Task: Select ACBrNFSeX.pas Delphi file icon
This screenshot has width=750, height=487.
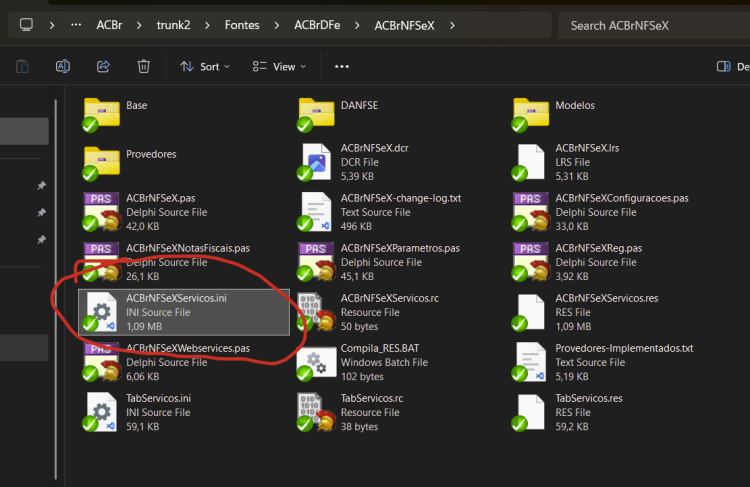Action: click(101, 211)
